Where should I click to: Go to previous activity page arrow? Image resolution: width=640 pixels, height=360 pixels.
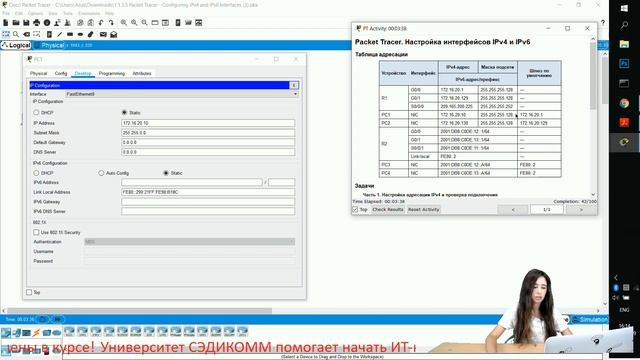click(513, 209)
